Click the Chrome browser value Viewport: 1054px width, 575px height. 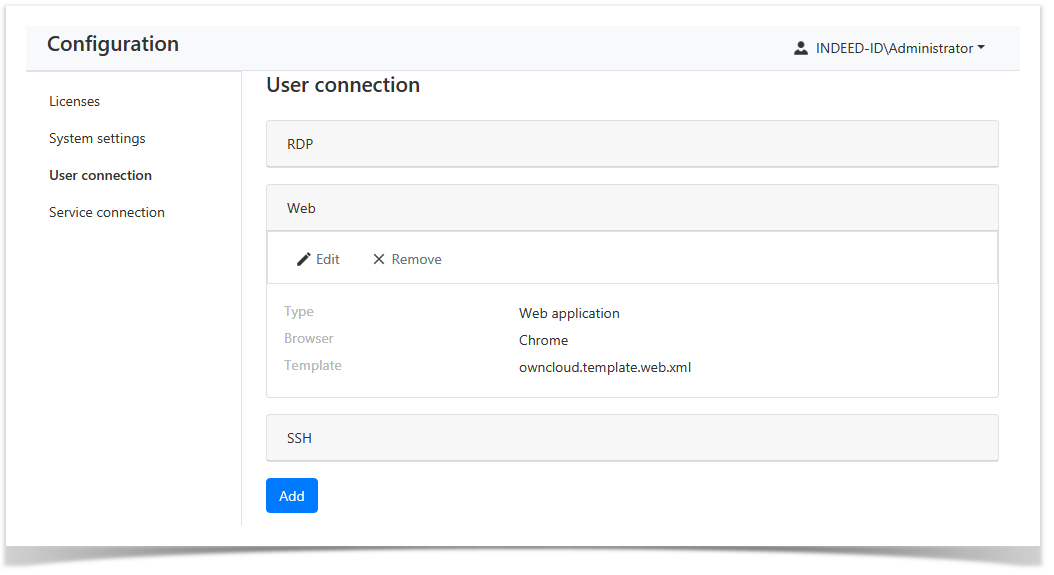click(543, 340)
